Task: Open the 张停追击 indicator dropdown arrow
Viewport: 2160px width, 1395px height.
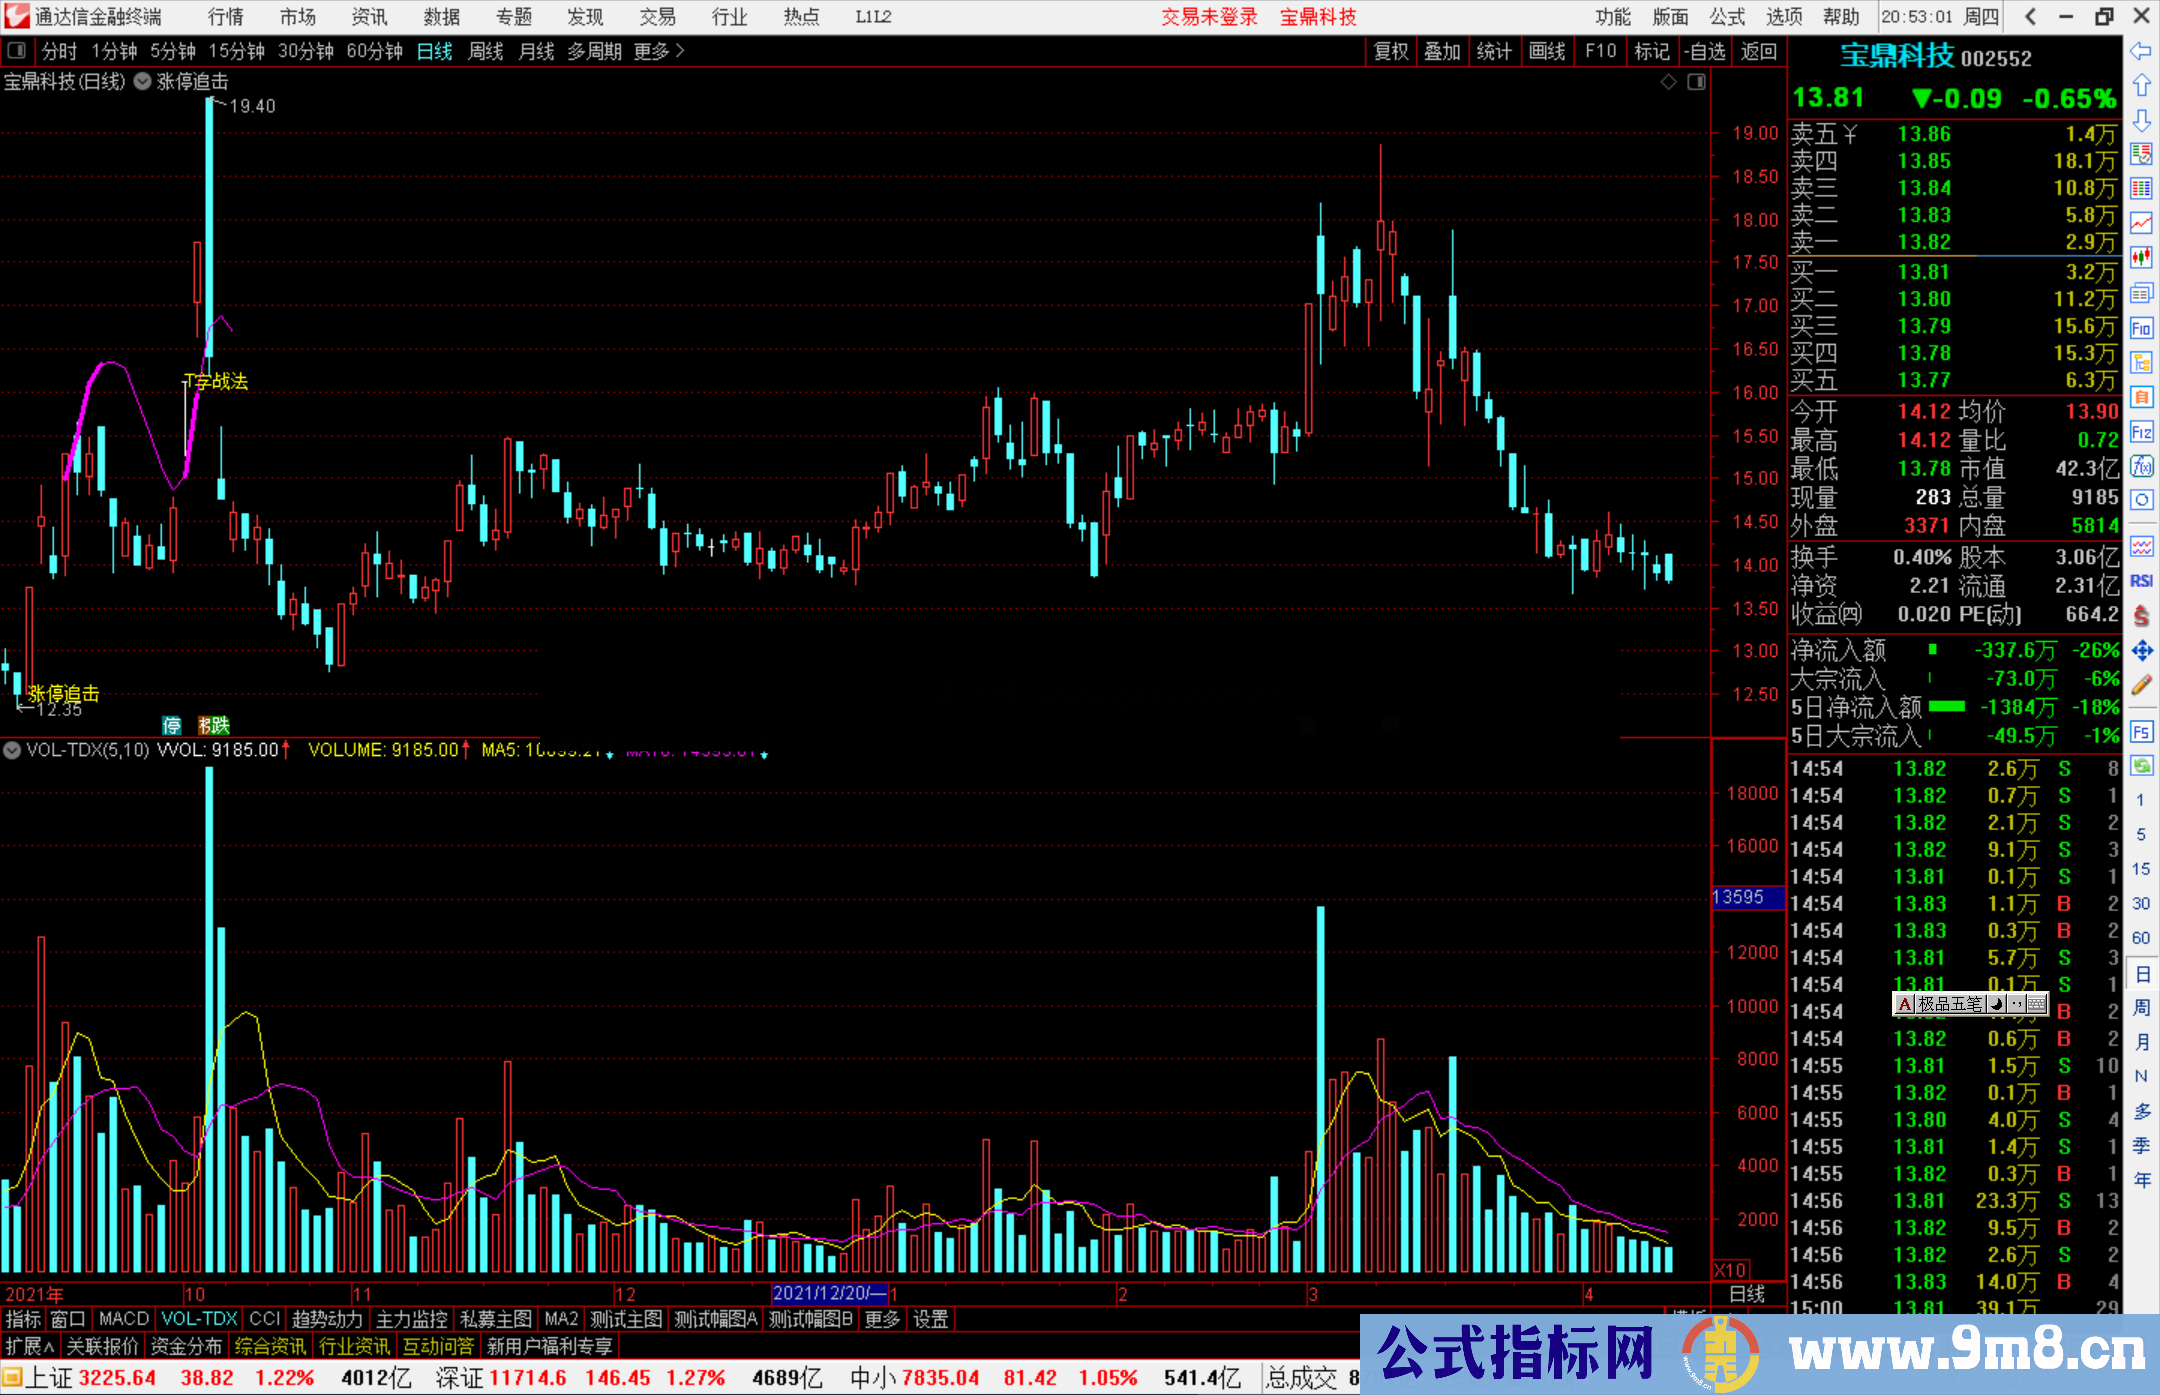Action: point(142,82)
